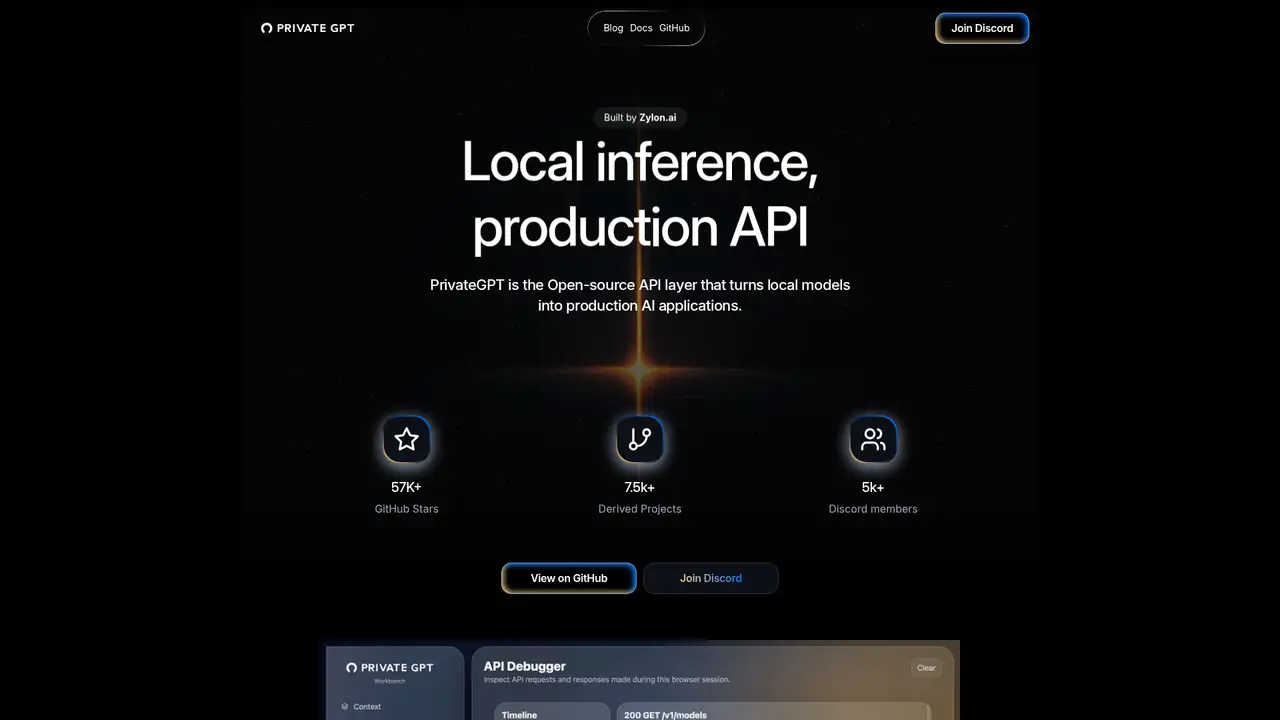Click the Derived Projects fork icon
The width and height of the screenshot is (1280, 720).
coord(640,439)
